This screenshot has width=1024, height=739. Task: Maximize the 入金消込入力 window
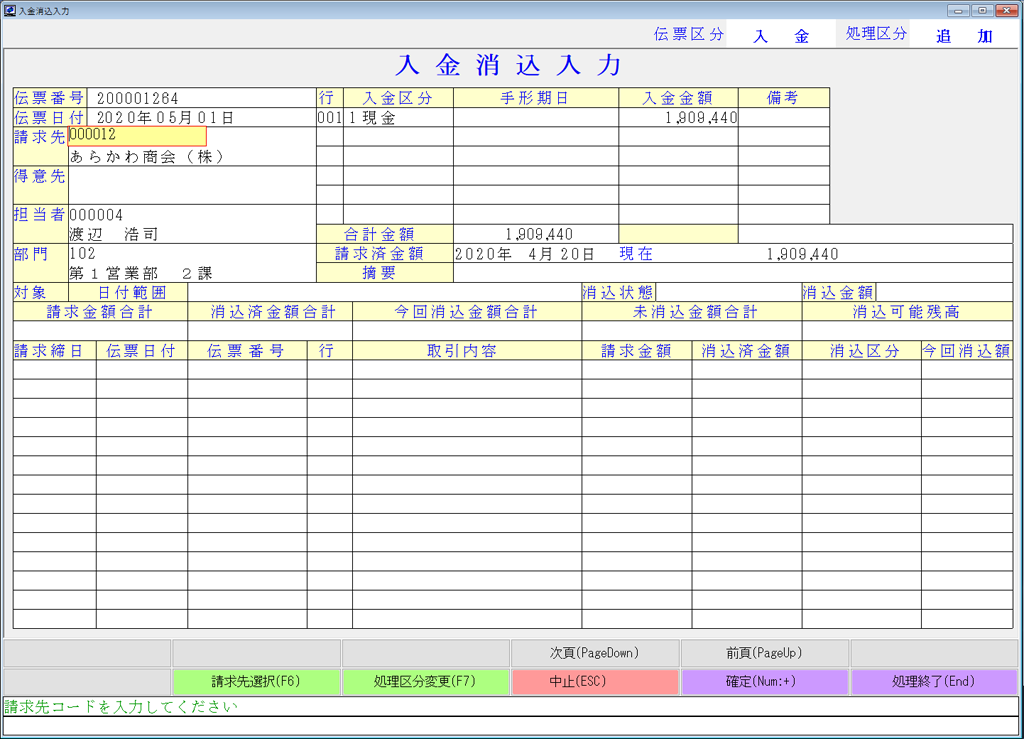(x=983, y=10)
